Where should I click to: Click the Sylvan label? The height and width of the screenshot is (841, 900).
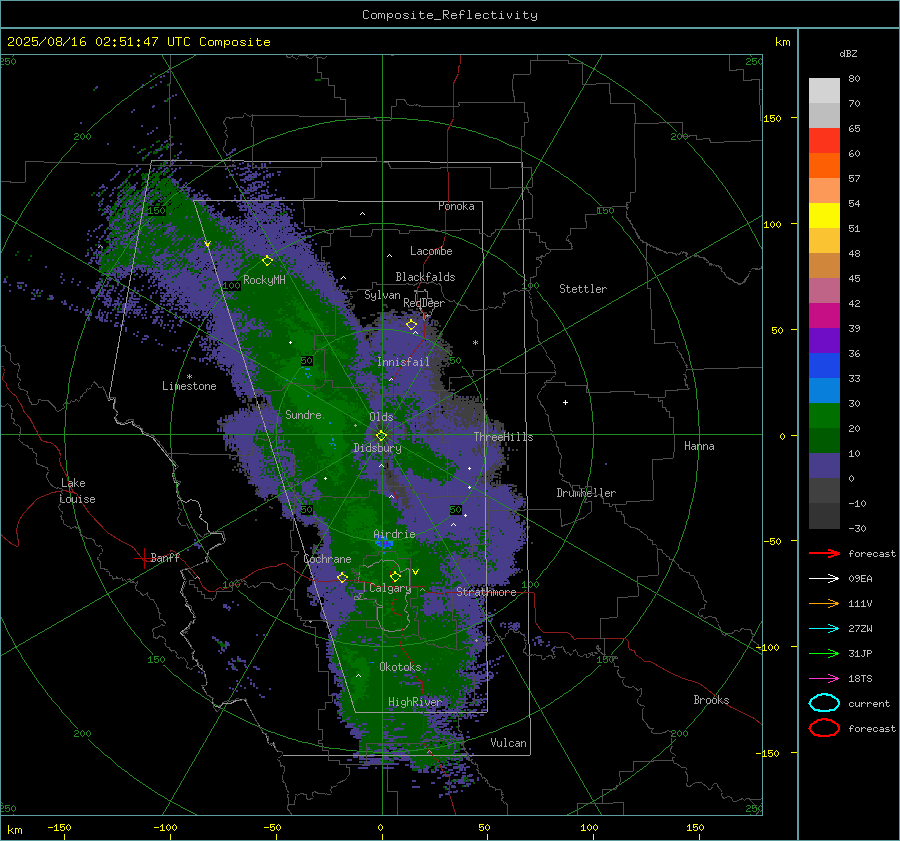coord(382,295)
